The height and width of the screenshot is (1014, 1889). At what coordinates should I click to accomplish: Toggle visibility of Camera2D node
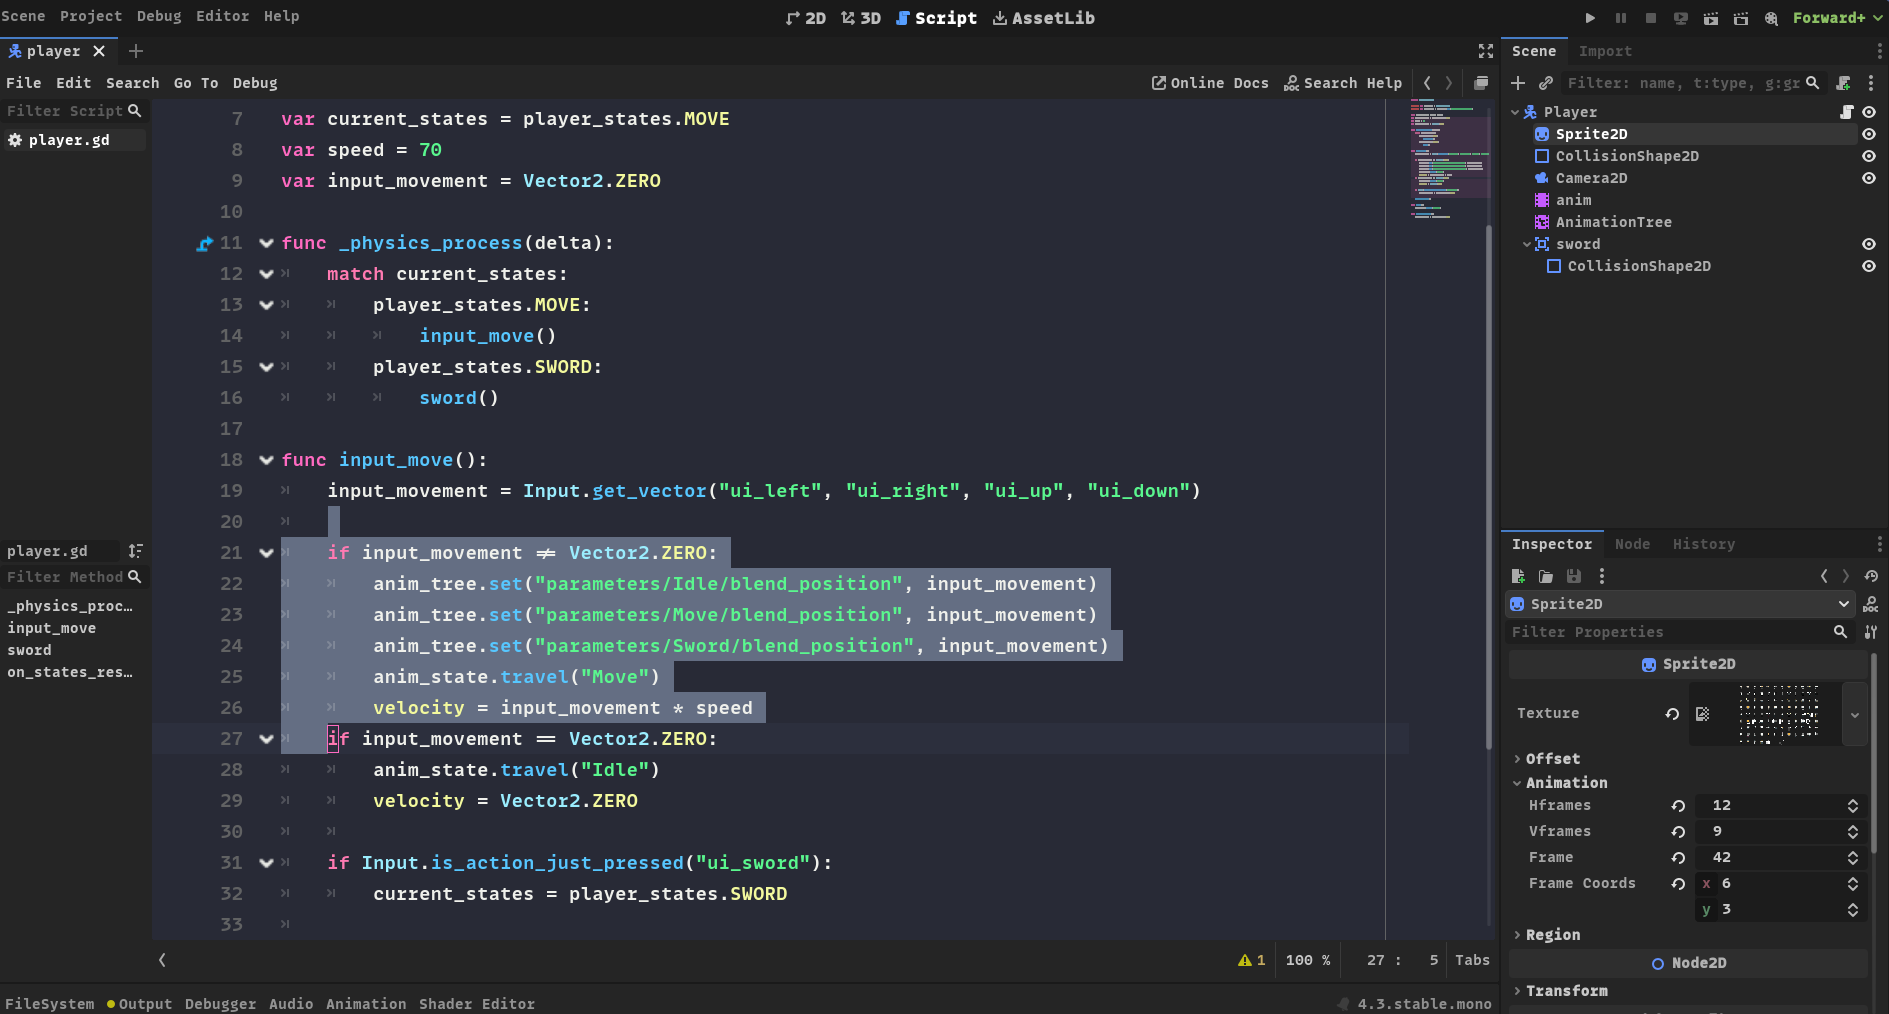pyautogui.click(x=1868, y=178)
